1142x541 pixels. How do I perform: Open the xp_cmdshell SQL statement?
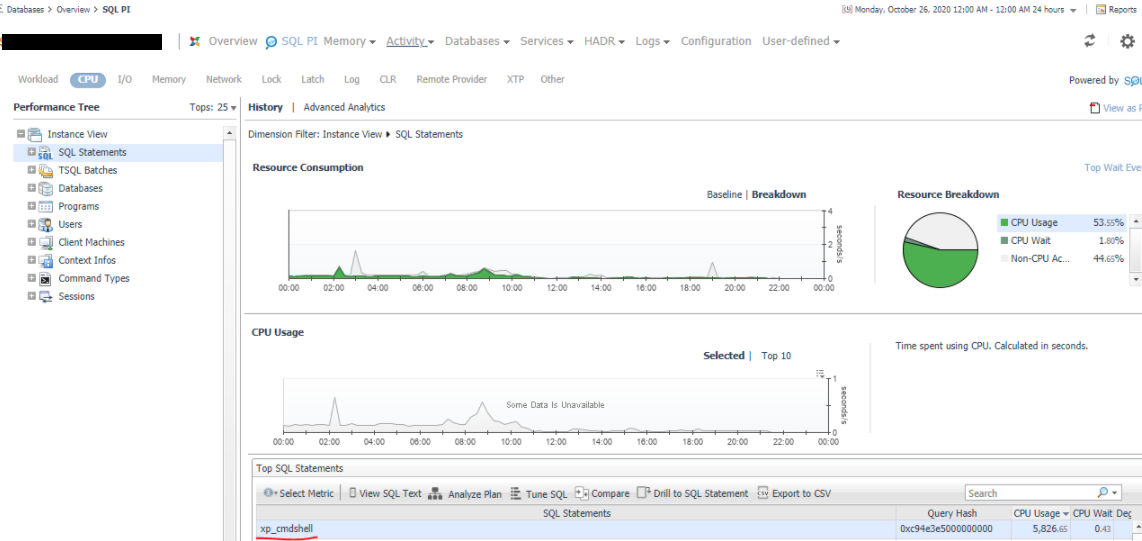point(286,529)
